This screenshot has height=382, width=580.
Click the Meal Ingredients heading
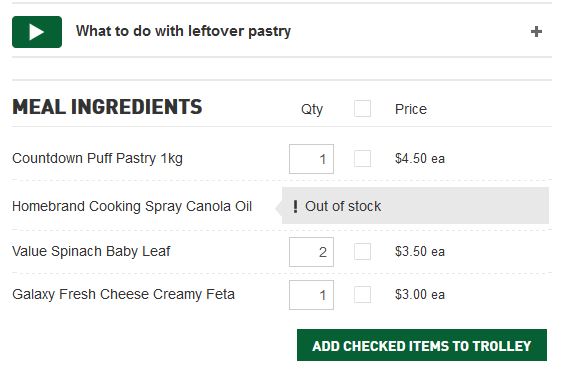point(107,107)
